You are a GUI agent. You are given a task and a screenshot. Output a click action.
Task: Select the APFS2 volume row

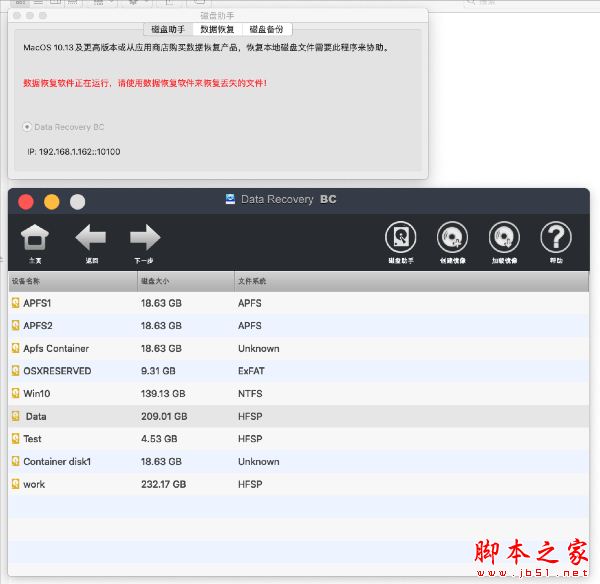click(298, 326)
